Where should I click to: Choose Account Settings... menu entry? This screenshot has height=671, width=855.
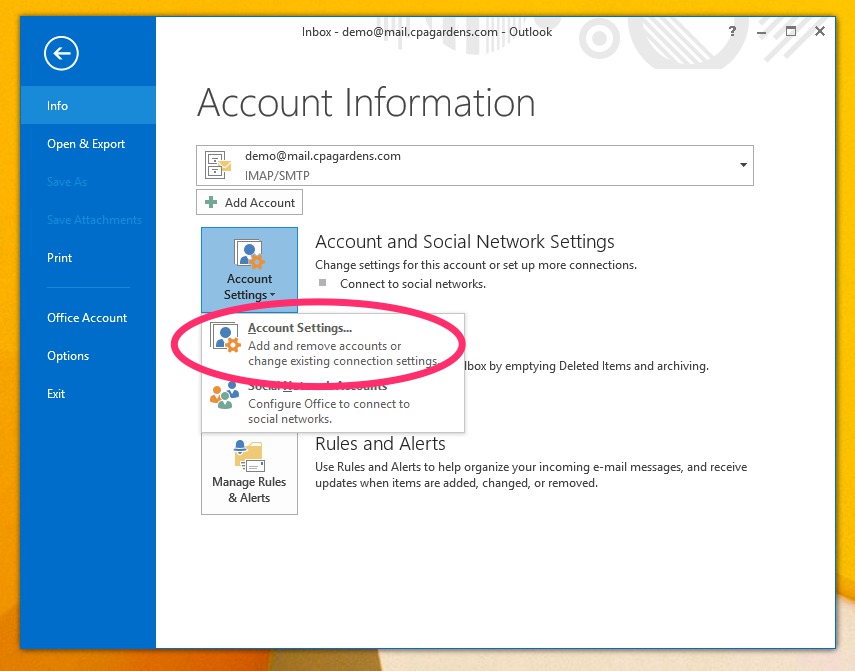(333, 344)
